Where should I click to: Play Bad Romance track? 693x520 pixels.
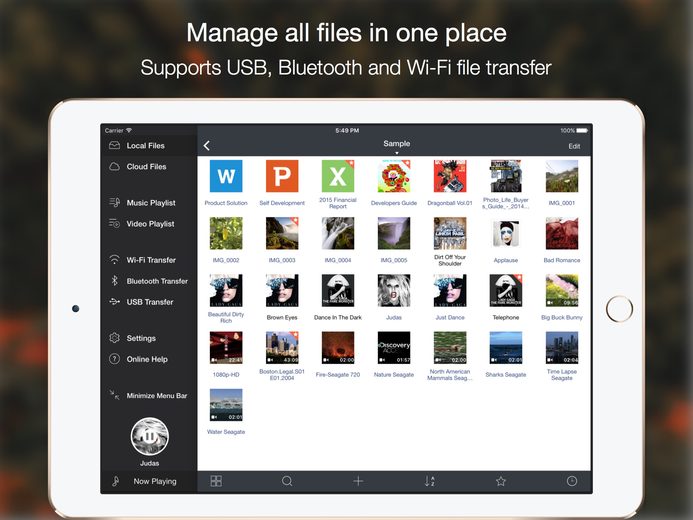(x=562, y=233)
